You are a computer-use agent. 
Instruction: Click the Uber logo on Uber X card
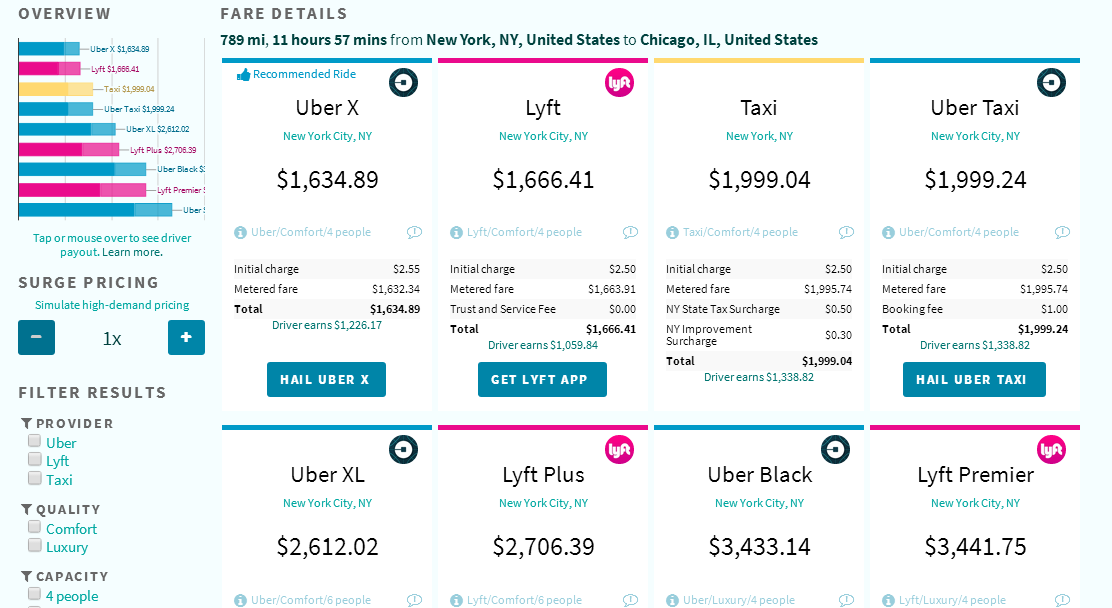tap(403, 83)
